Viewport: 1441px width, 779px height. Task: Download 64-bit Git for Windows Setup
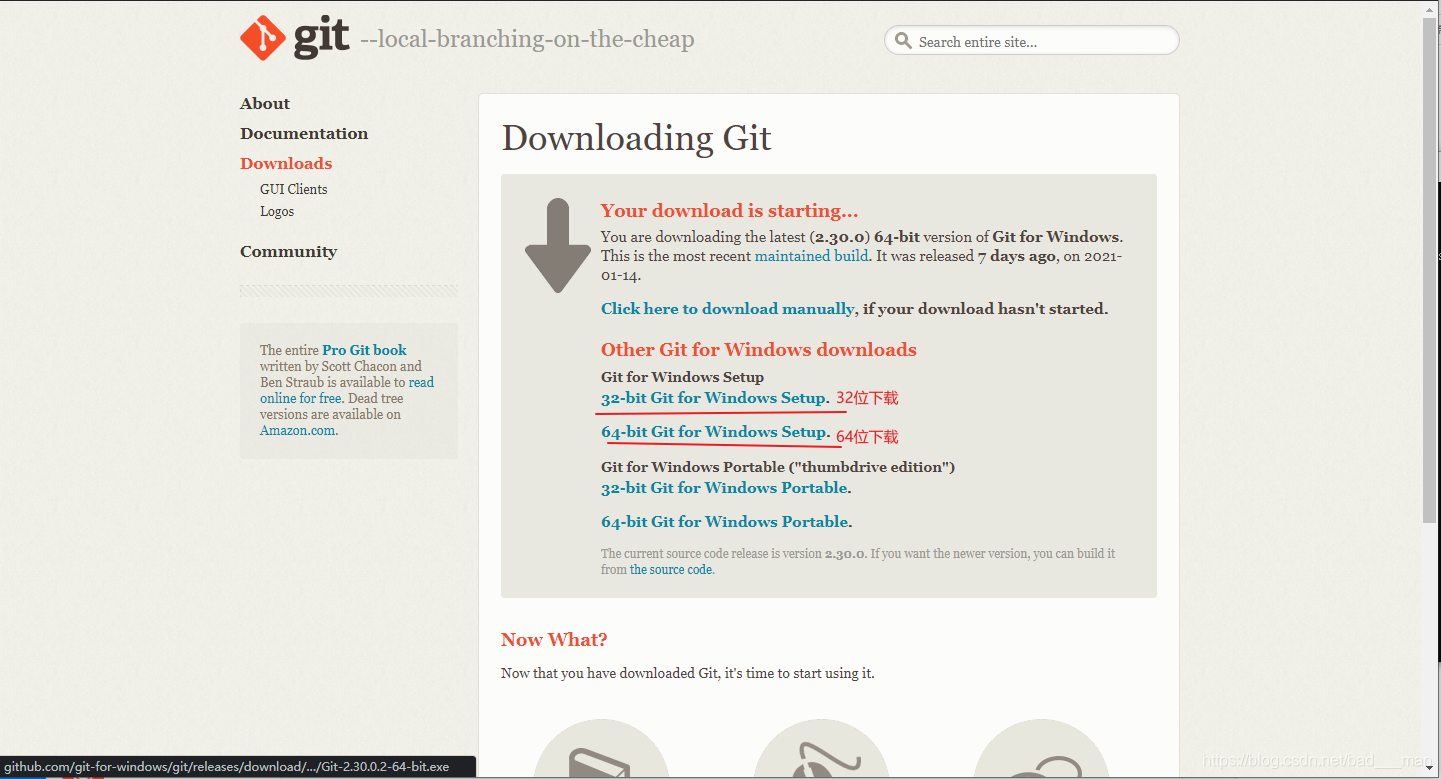(x=714, y=432)
